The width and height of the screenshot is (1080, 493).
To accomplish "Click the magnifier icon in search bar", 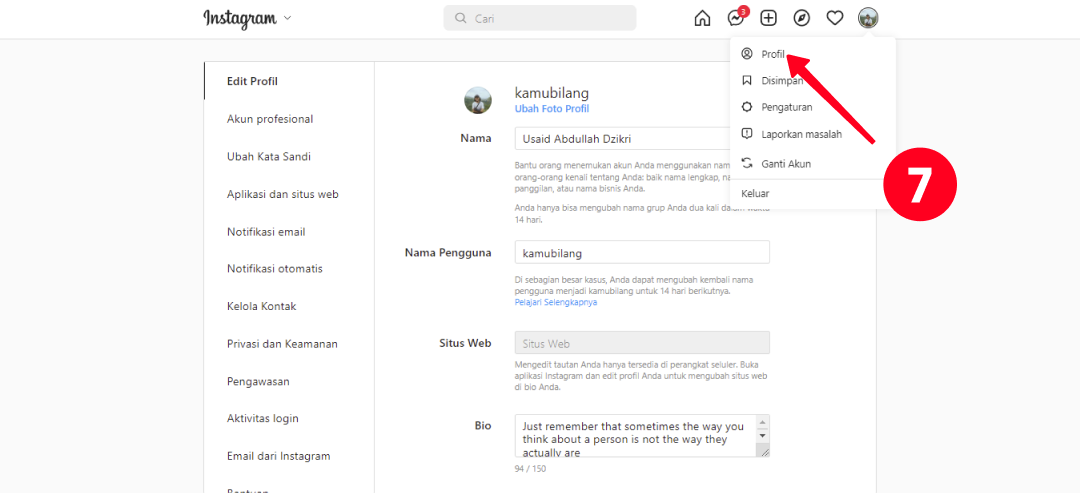I will (461, 18).
